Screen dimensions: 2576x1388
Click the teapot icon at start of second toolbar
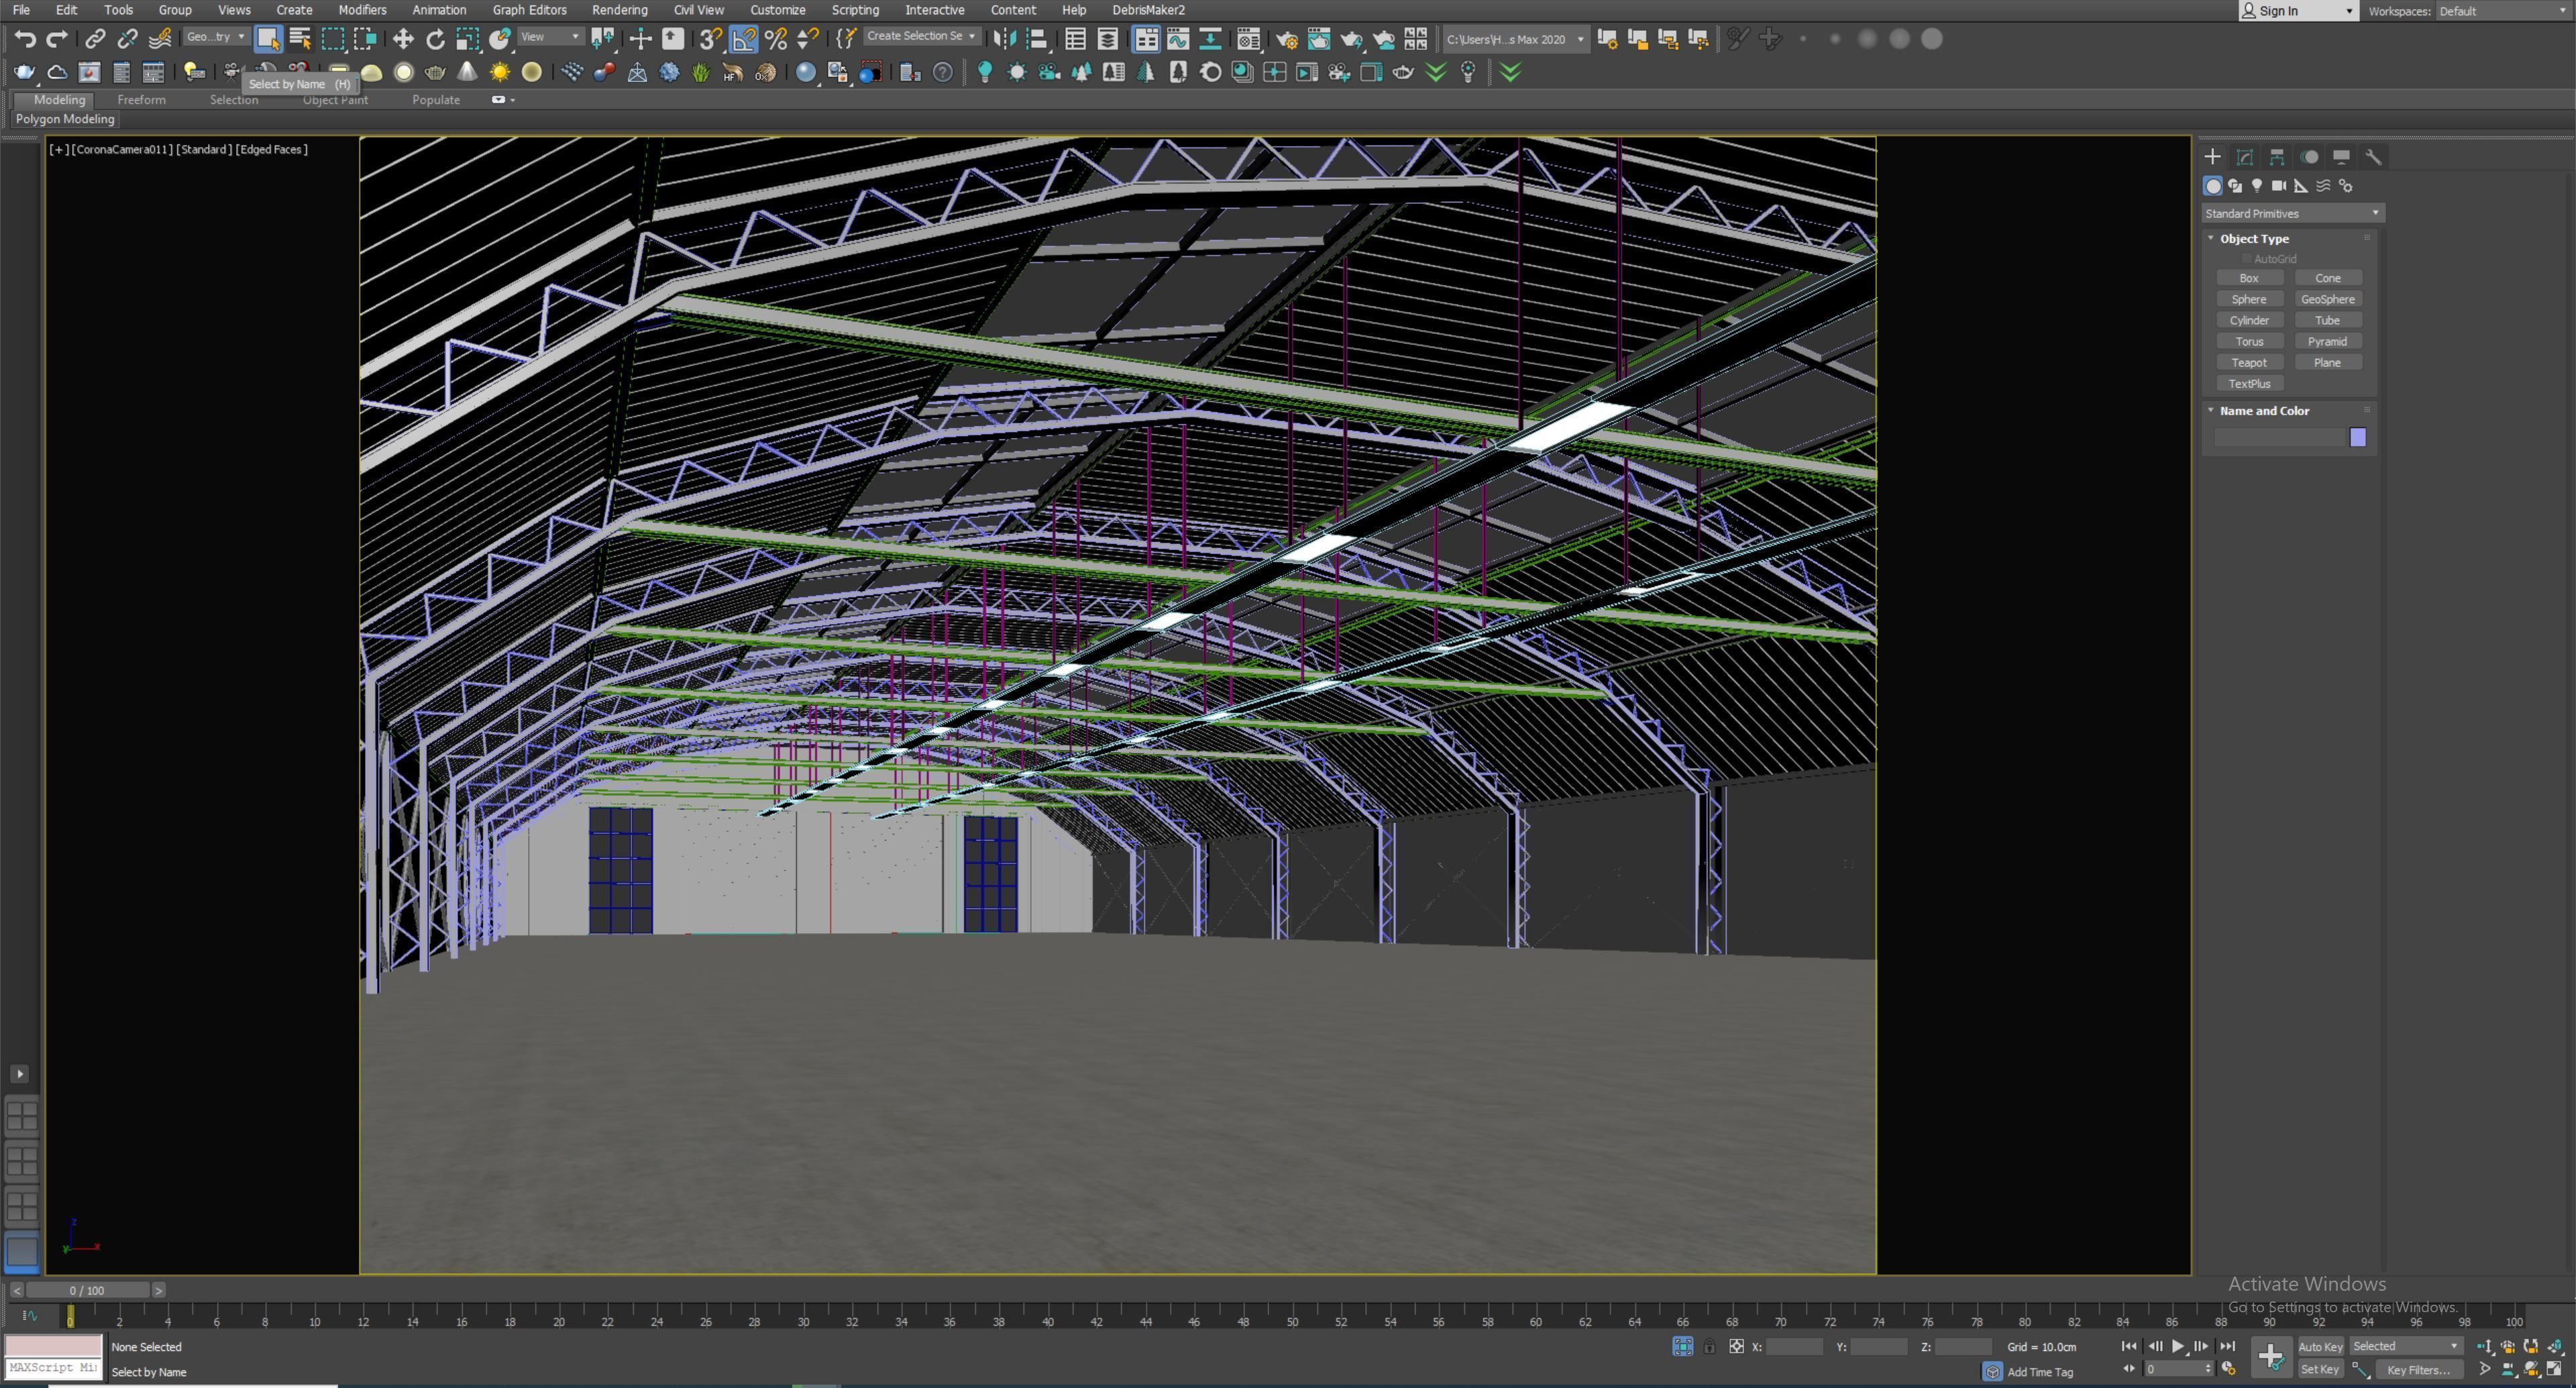25,72
